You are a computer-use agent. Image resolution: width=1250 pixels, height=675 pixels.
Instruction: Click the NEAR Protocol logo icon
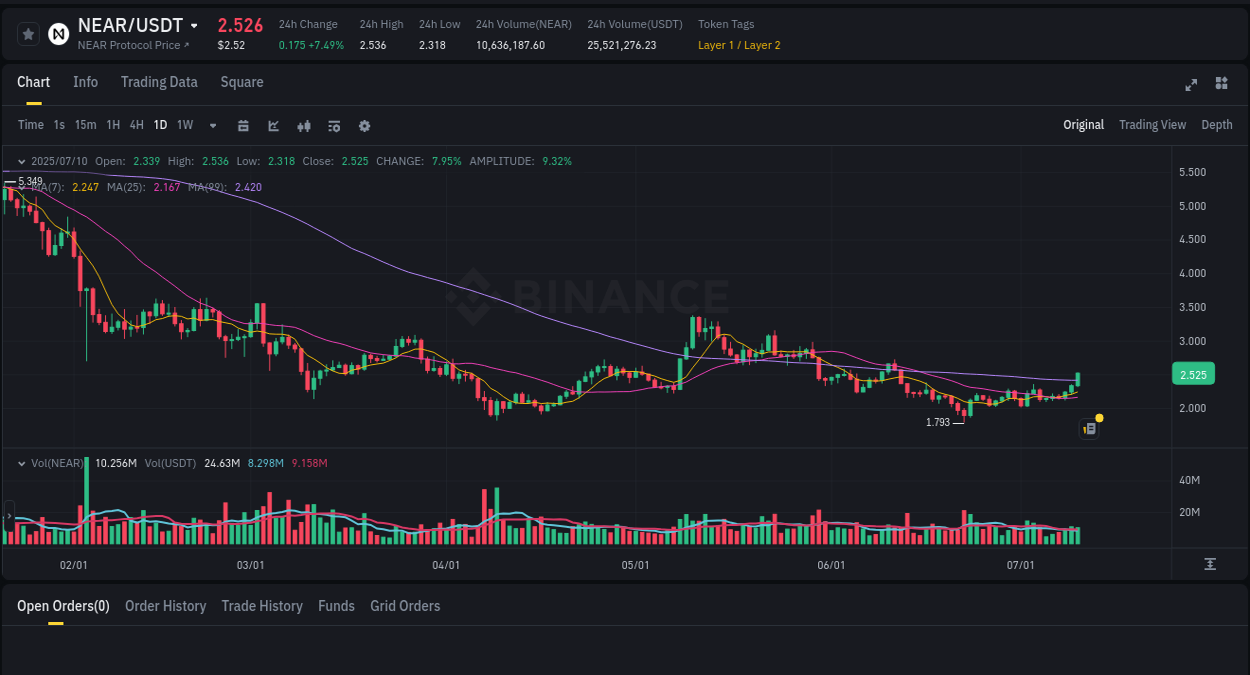[x=58, y=33]
